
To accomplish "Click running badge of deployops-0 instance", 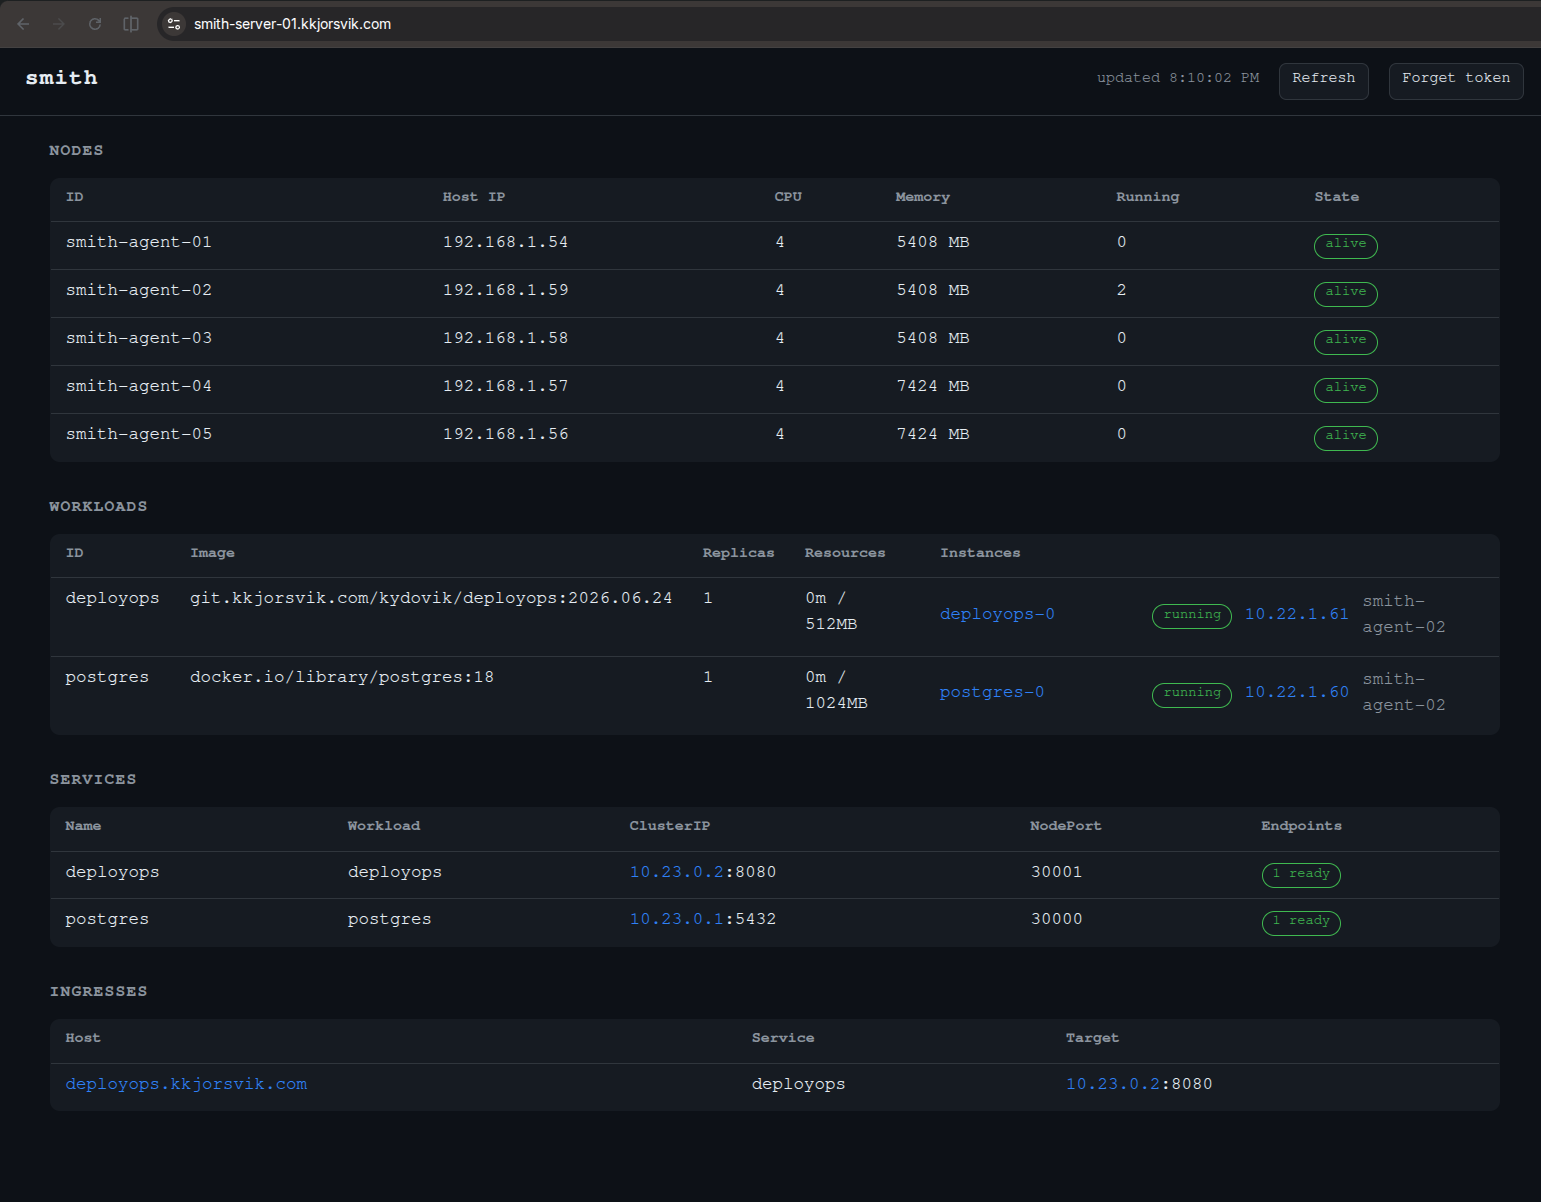I will tap(1191, 616).
